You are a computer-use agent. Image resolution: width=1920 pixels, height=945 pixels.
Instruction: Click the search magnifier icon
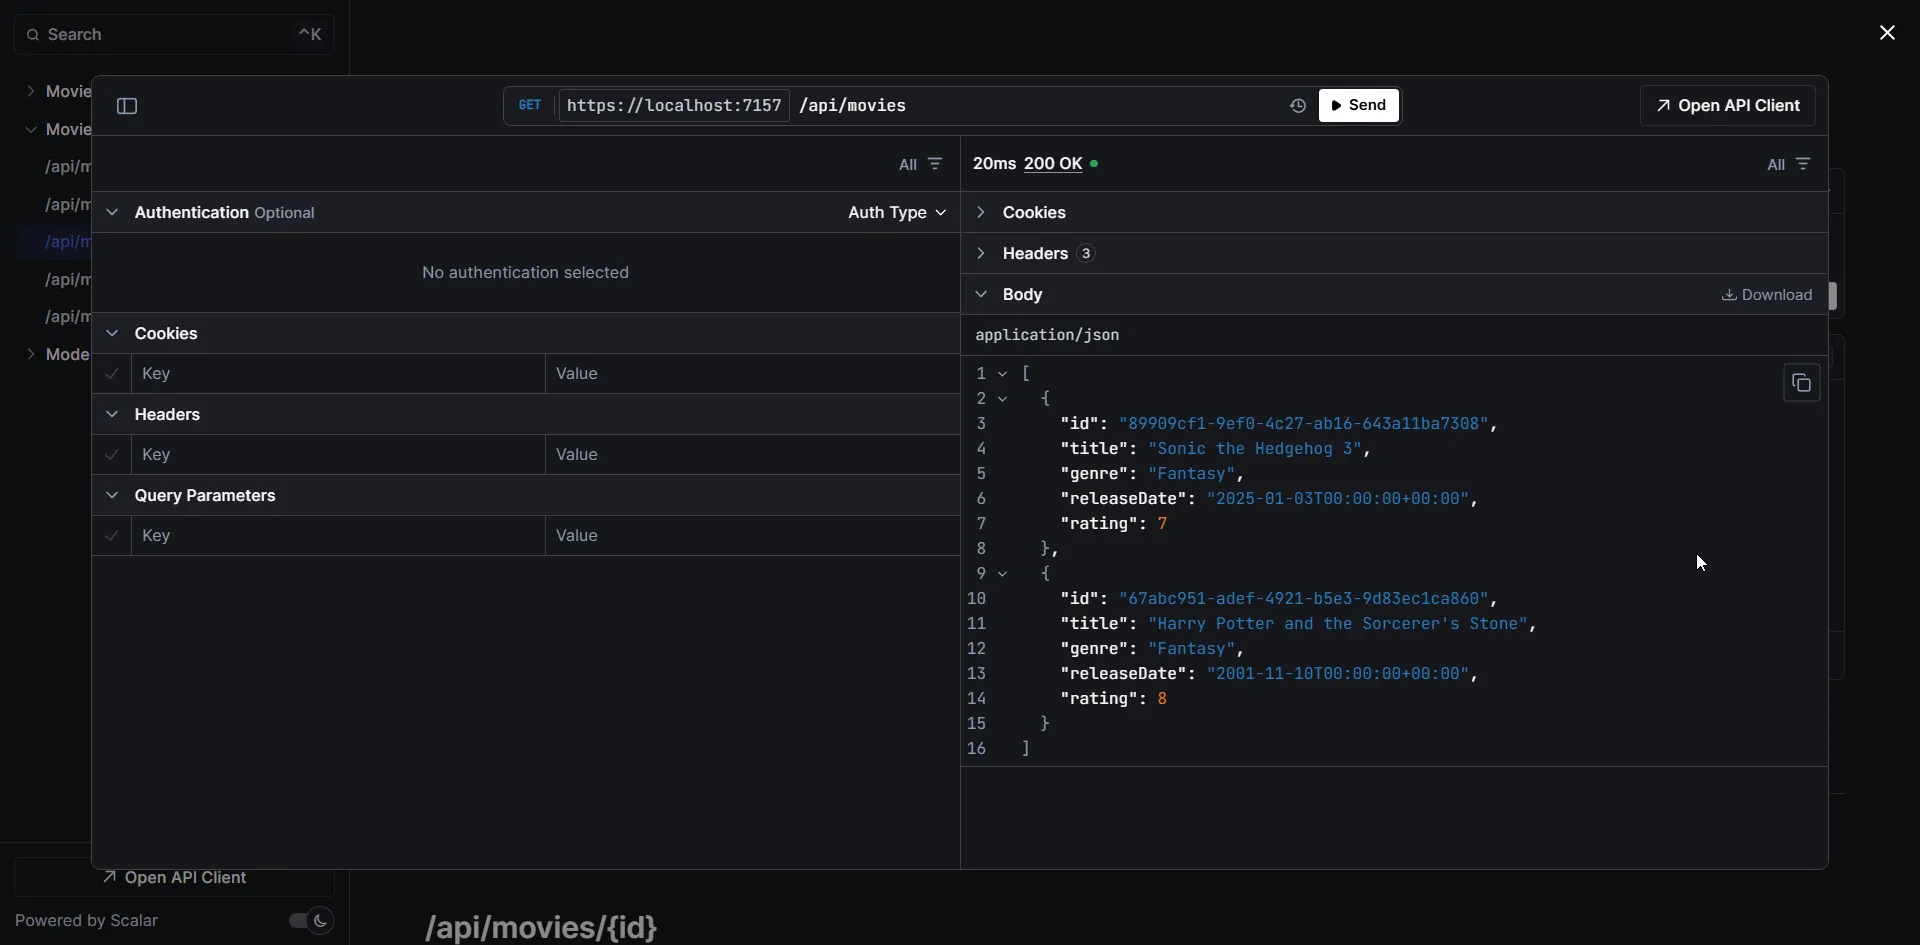click(33, 35)
